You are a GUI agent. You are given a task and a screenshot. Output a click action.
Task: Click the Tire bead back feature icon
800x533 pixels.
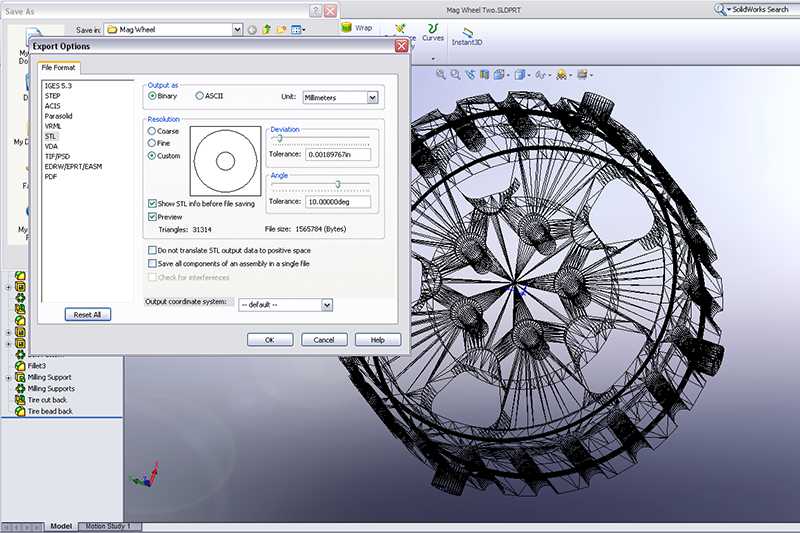20,411
